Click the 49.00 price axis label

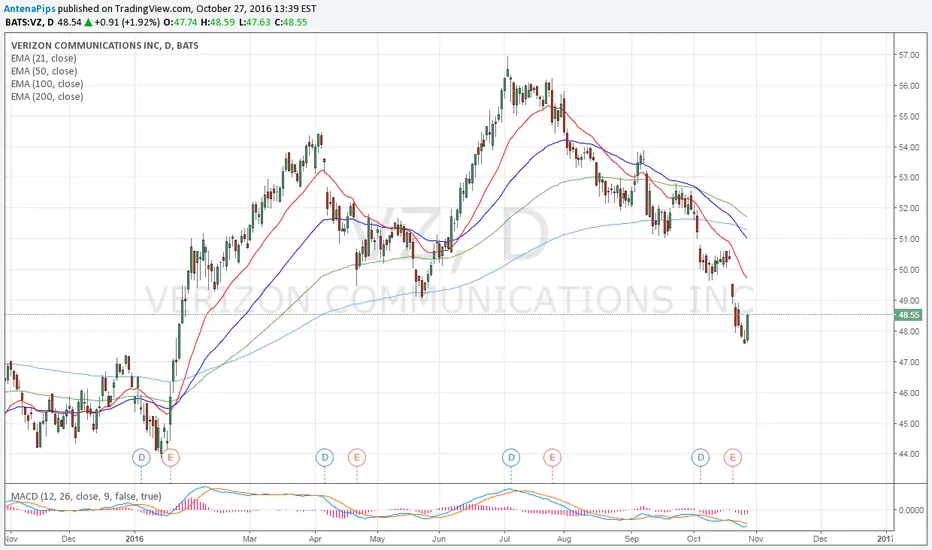tap(909, 301)
